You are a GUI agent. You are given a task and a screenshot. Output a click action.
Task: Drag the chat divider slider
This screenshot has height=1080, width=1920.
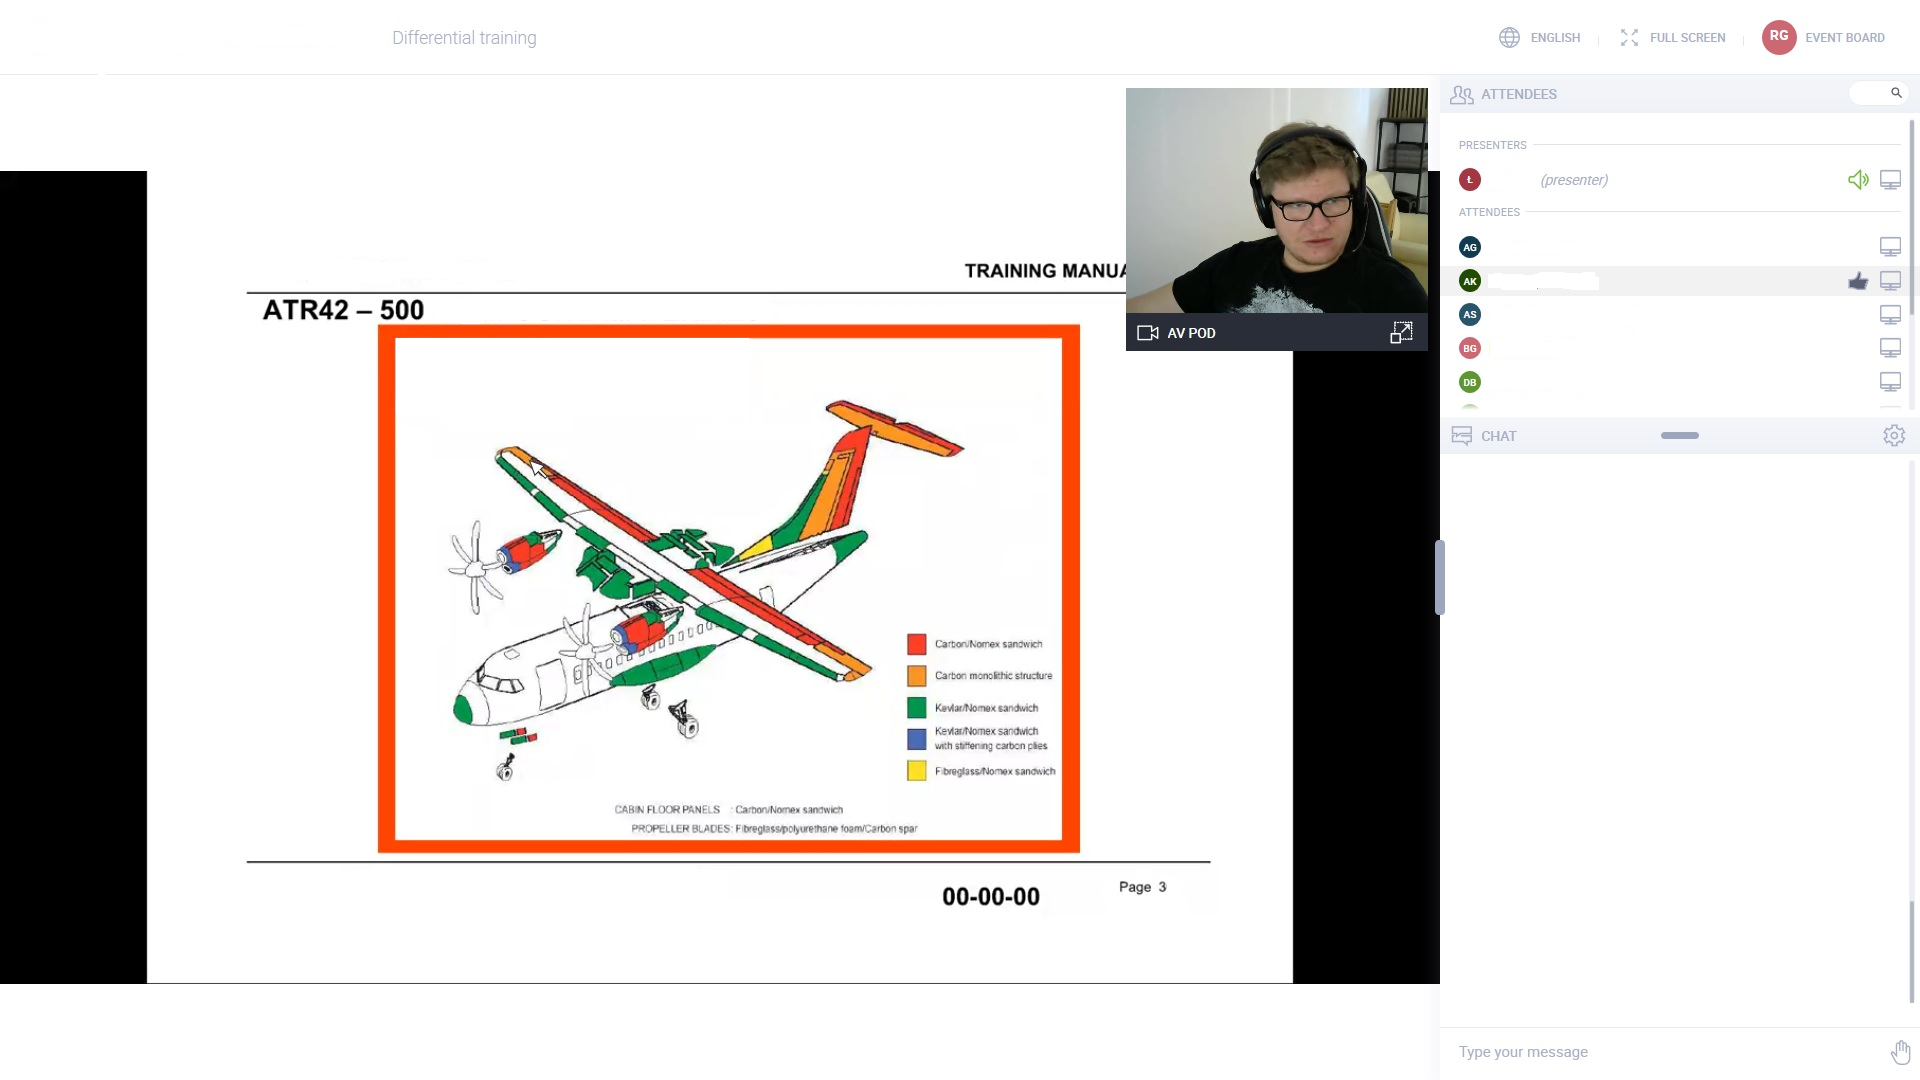tap(1681, 435)
